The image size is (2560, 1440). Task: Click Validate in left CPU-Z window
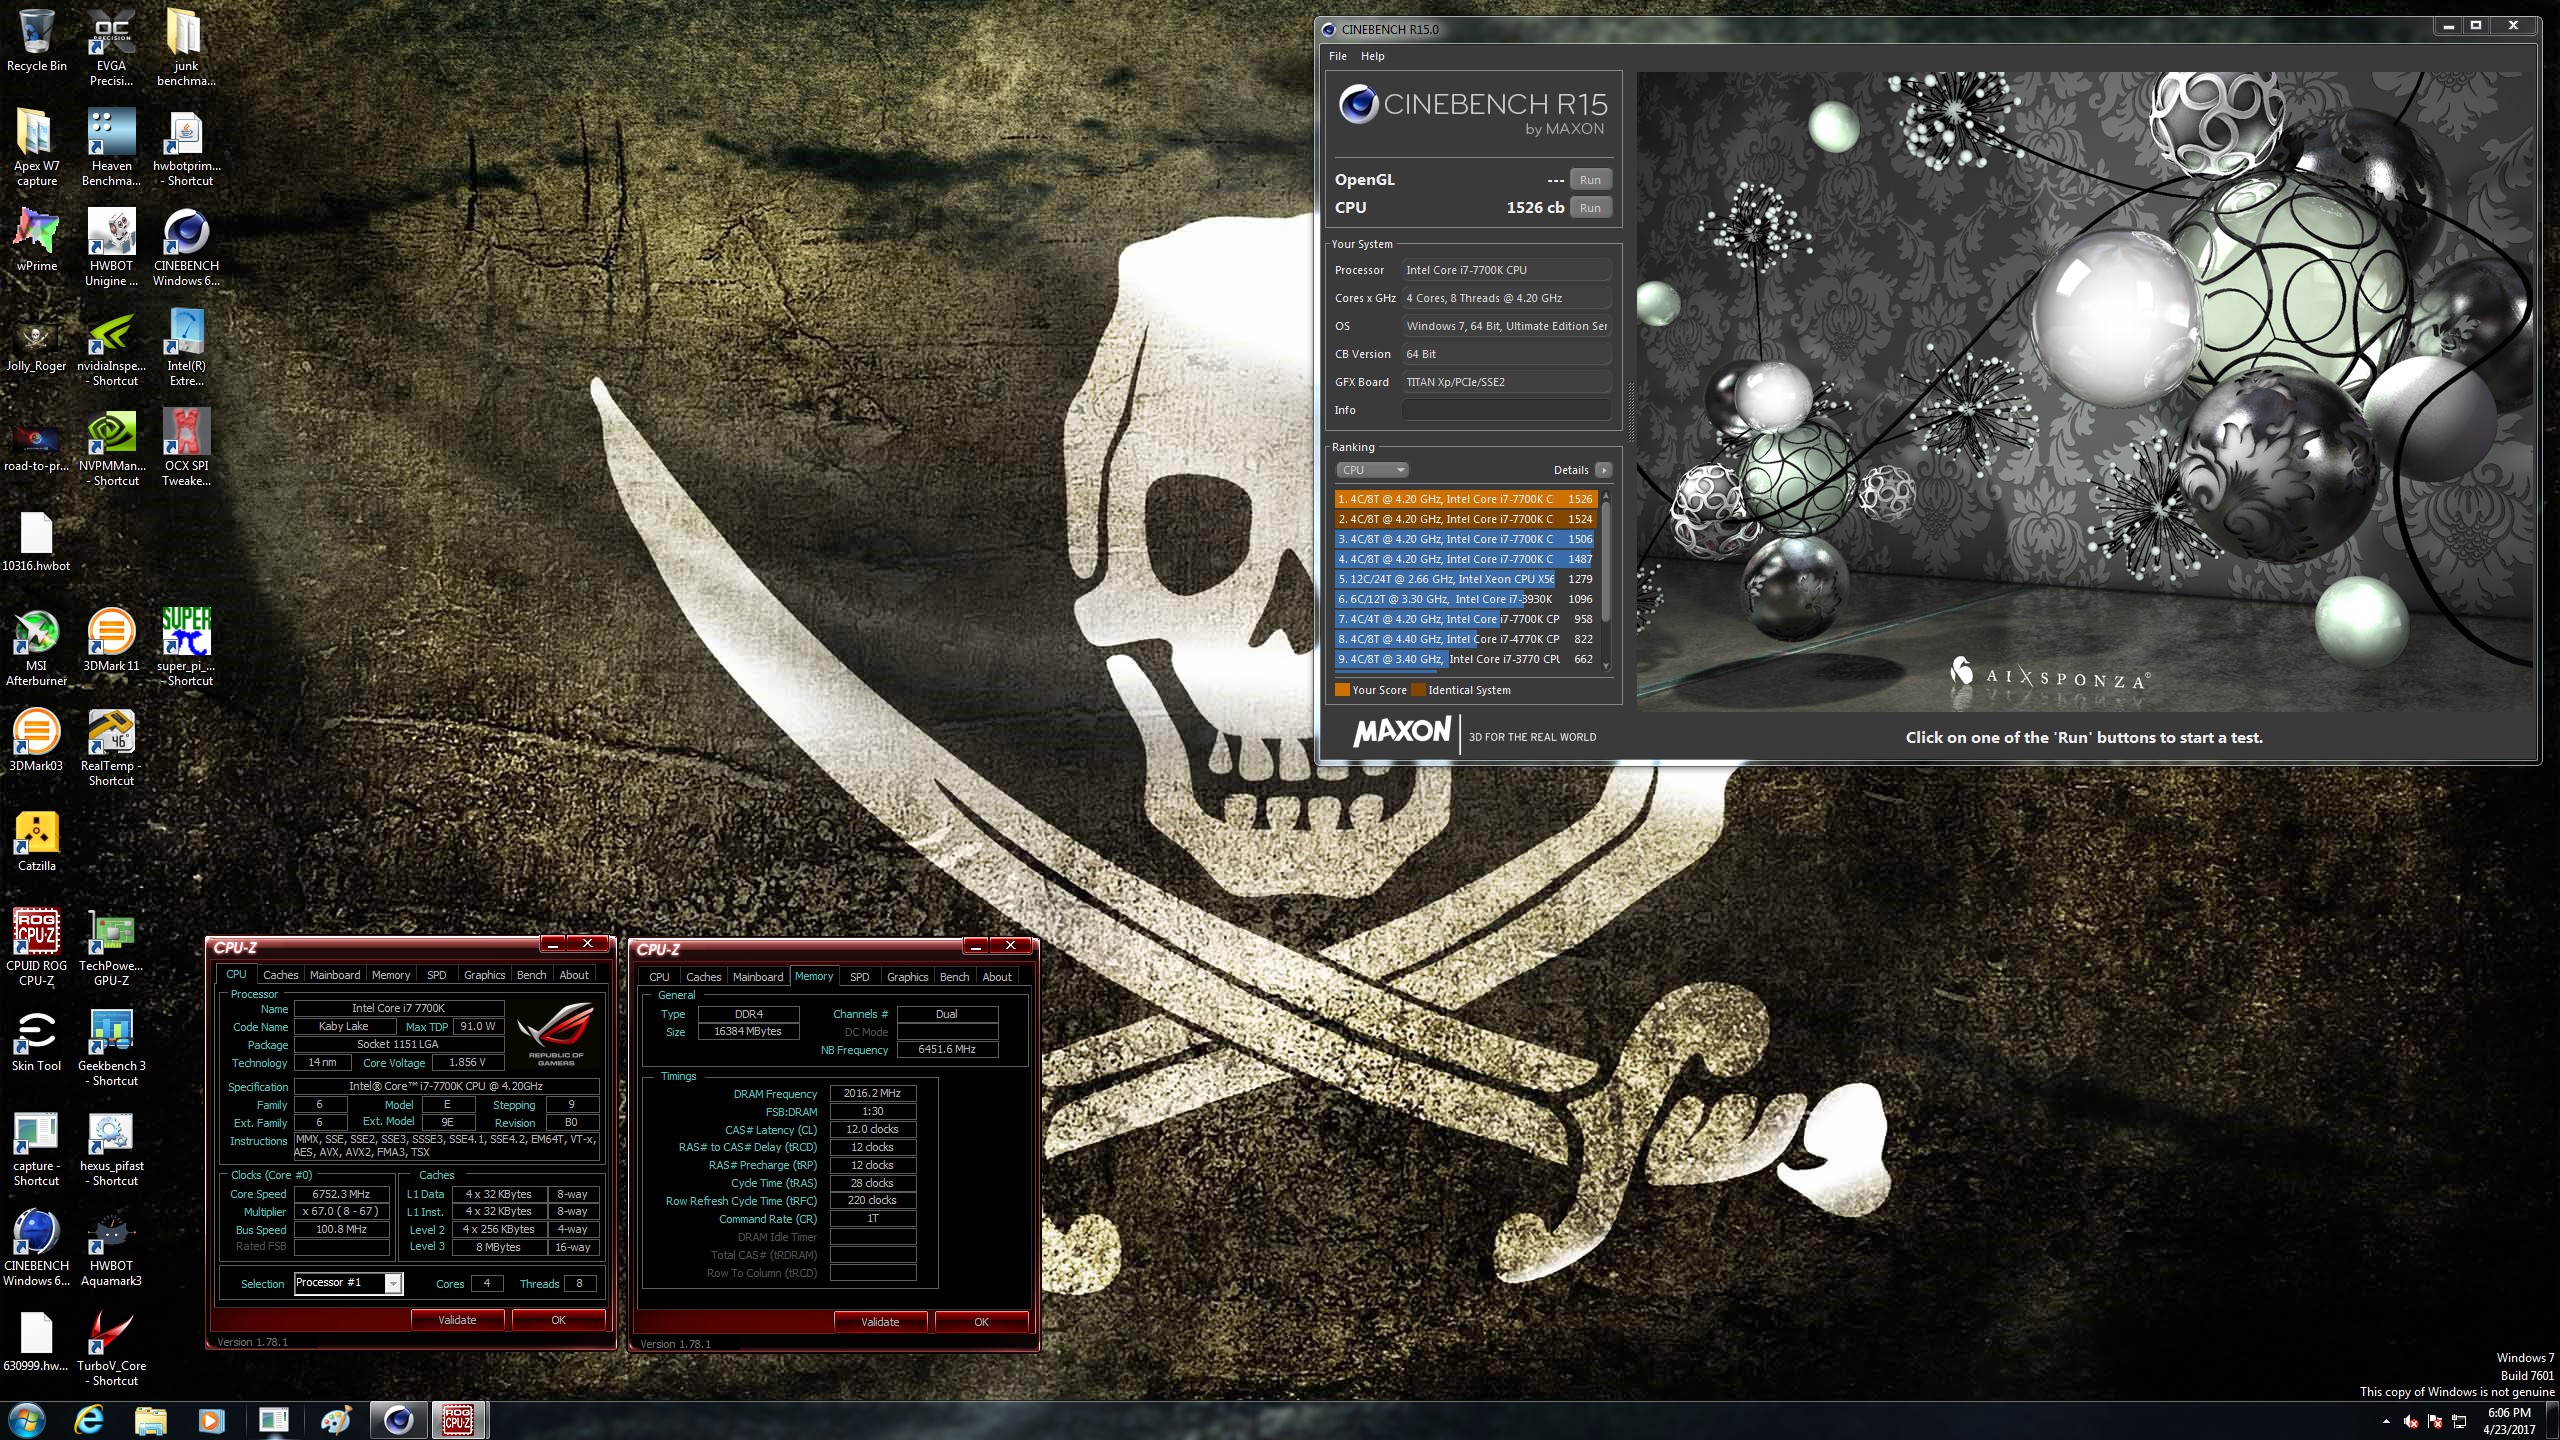click(x=457, y=1320)
